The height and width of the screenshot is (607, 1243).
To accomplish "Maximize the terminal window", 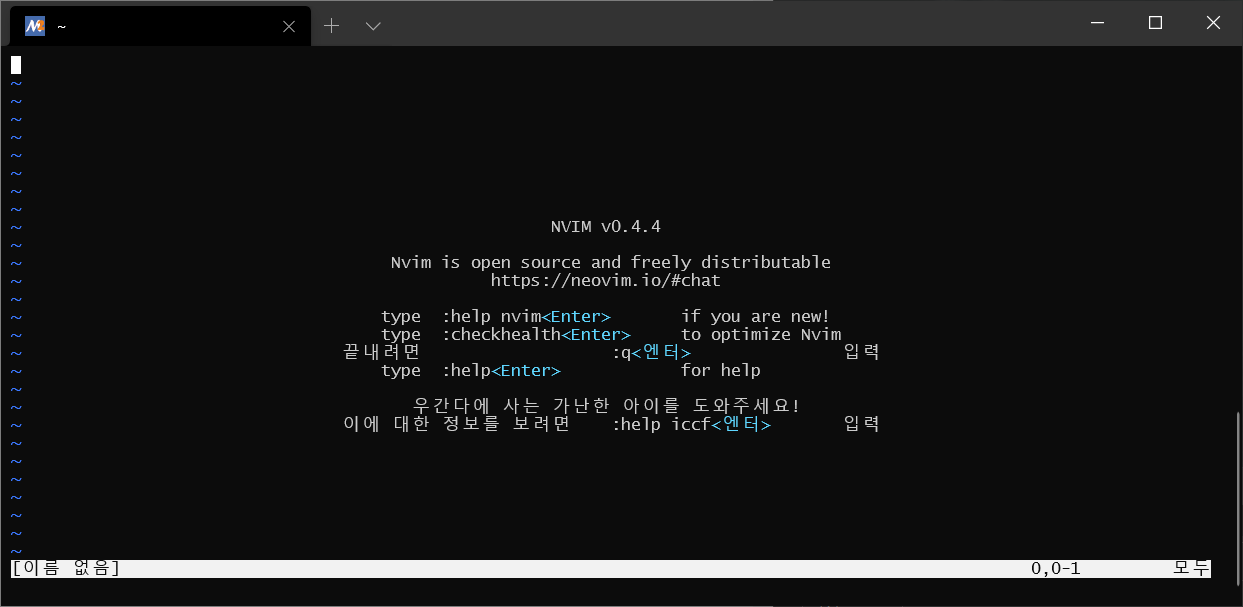I will (x=1155, y=22).
